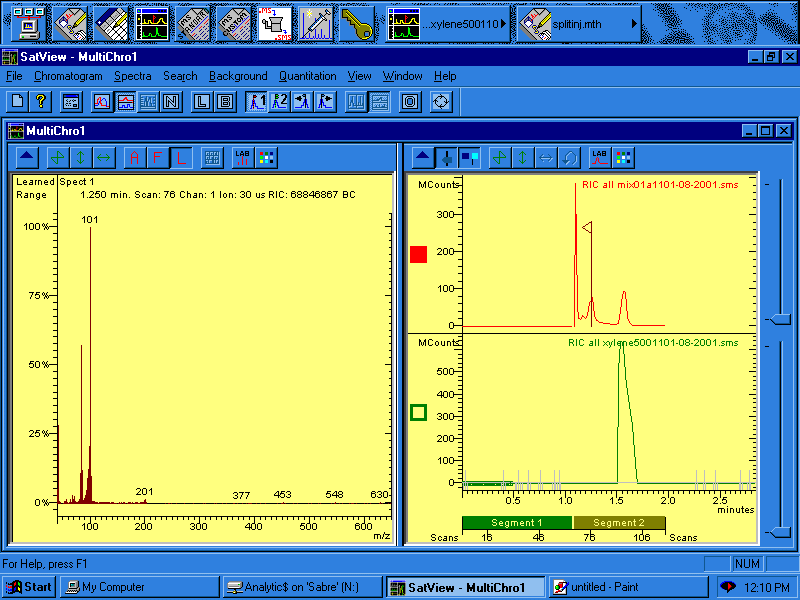Click the toolbar icon with boxed letter L
800x600 pixels.
pyautogui.click(x=202, y=102)
